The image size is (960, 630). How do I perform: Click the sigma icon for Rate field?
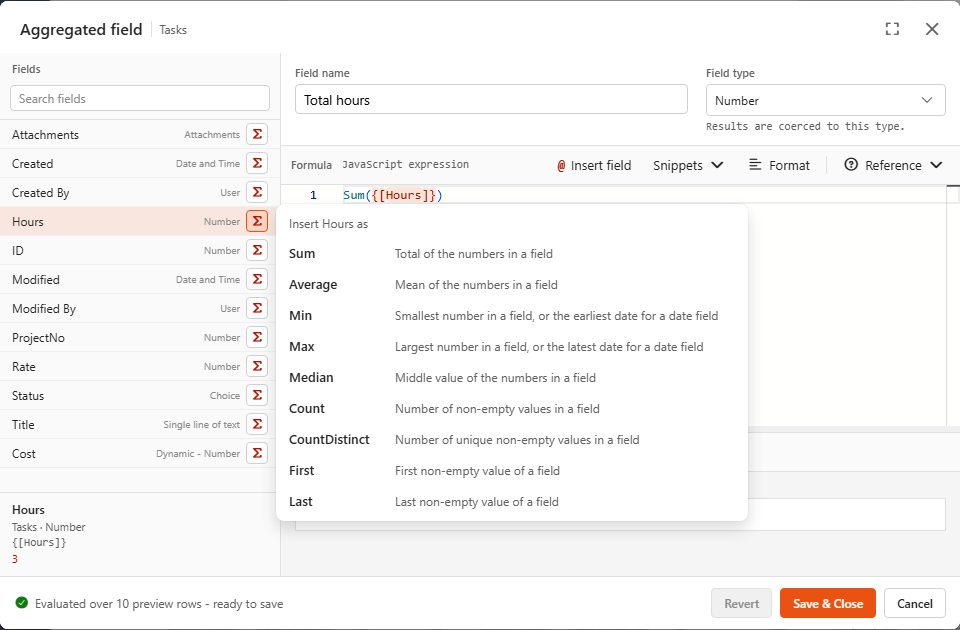point(257,366)
